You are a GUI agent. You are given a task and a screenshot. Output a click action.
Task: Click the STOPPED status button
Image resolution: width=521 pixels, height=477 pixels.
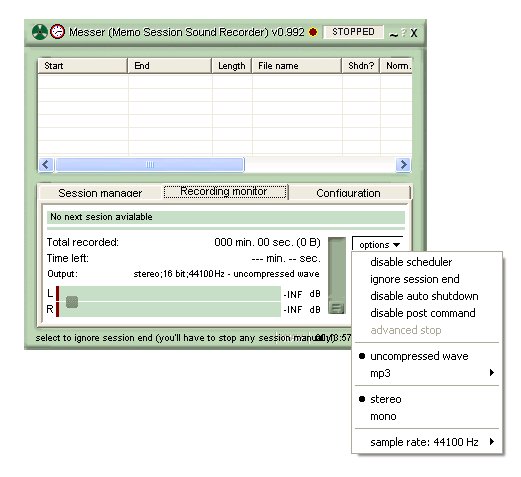353,32
